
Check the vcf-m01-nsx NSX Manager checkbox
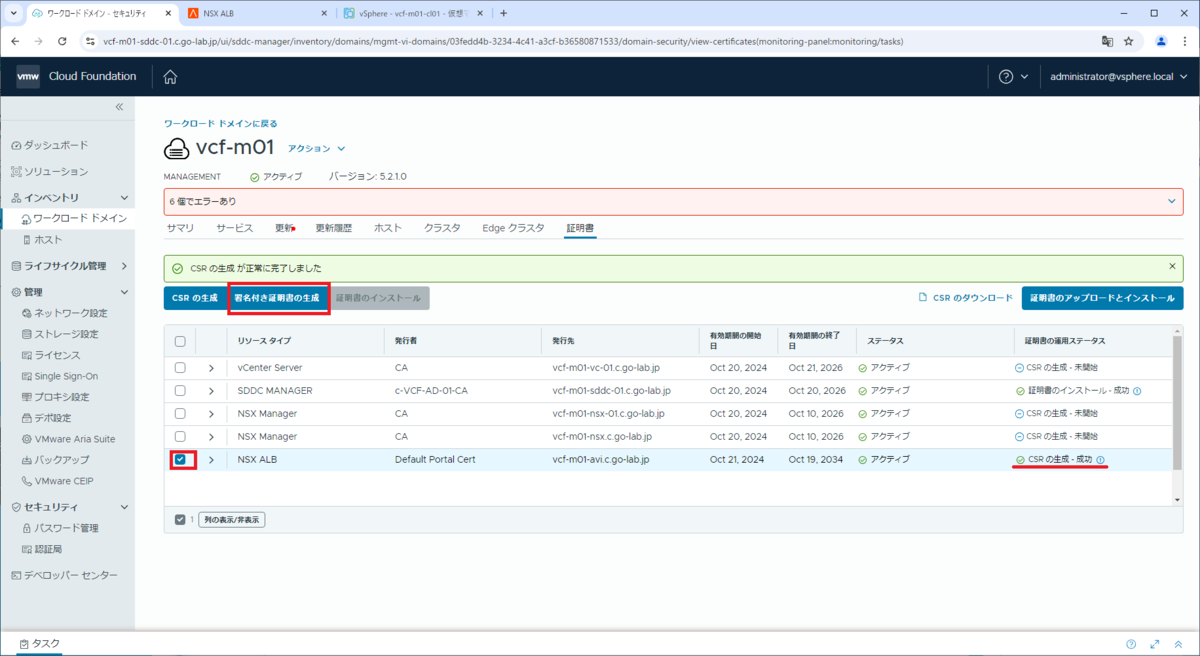(x=180, y=437)
